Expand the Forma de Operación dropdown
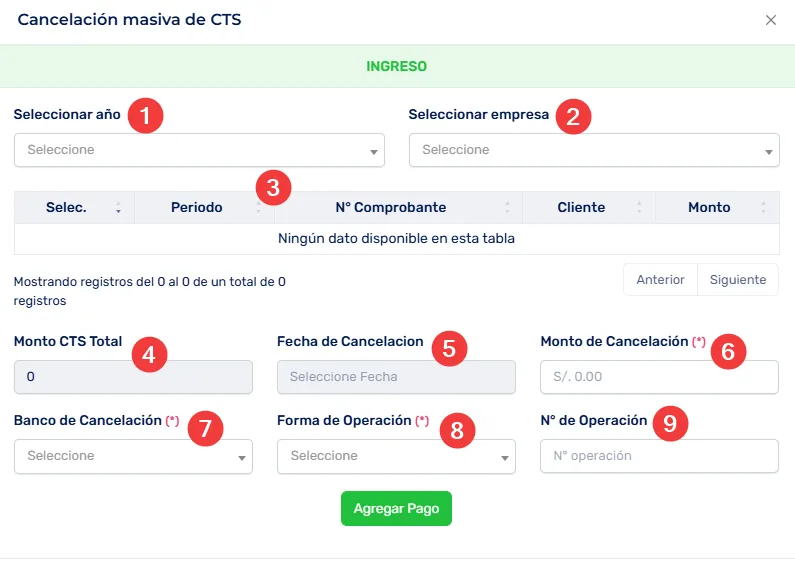 (396, 456)
